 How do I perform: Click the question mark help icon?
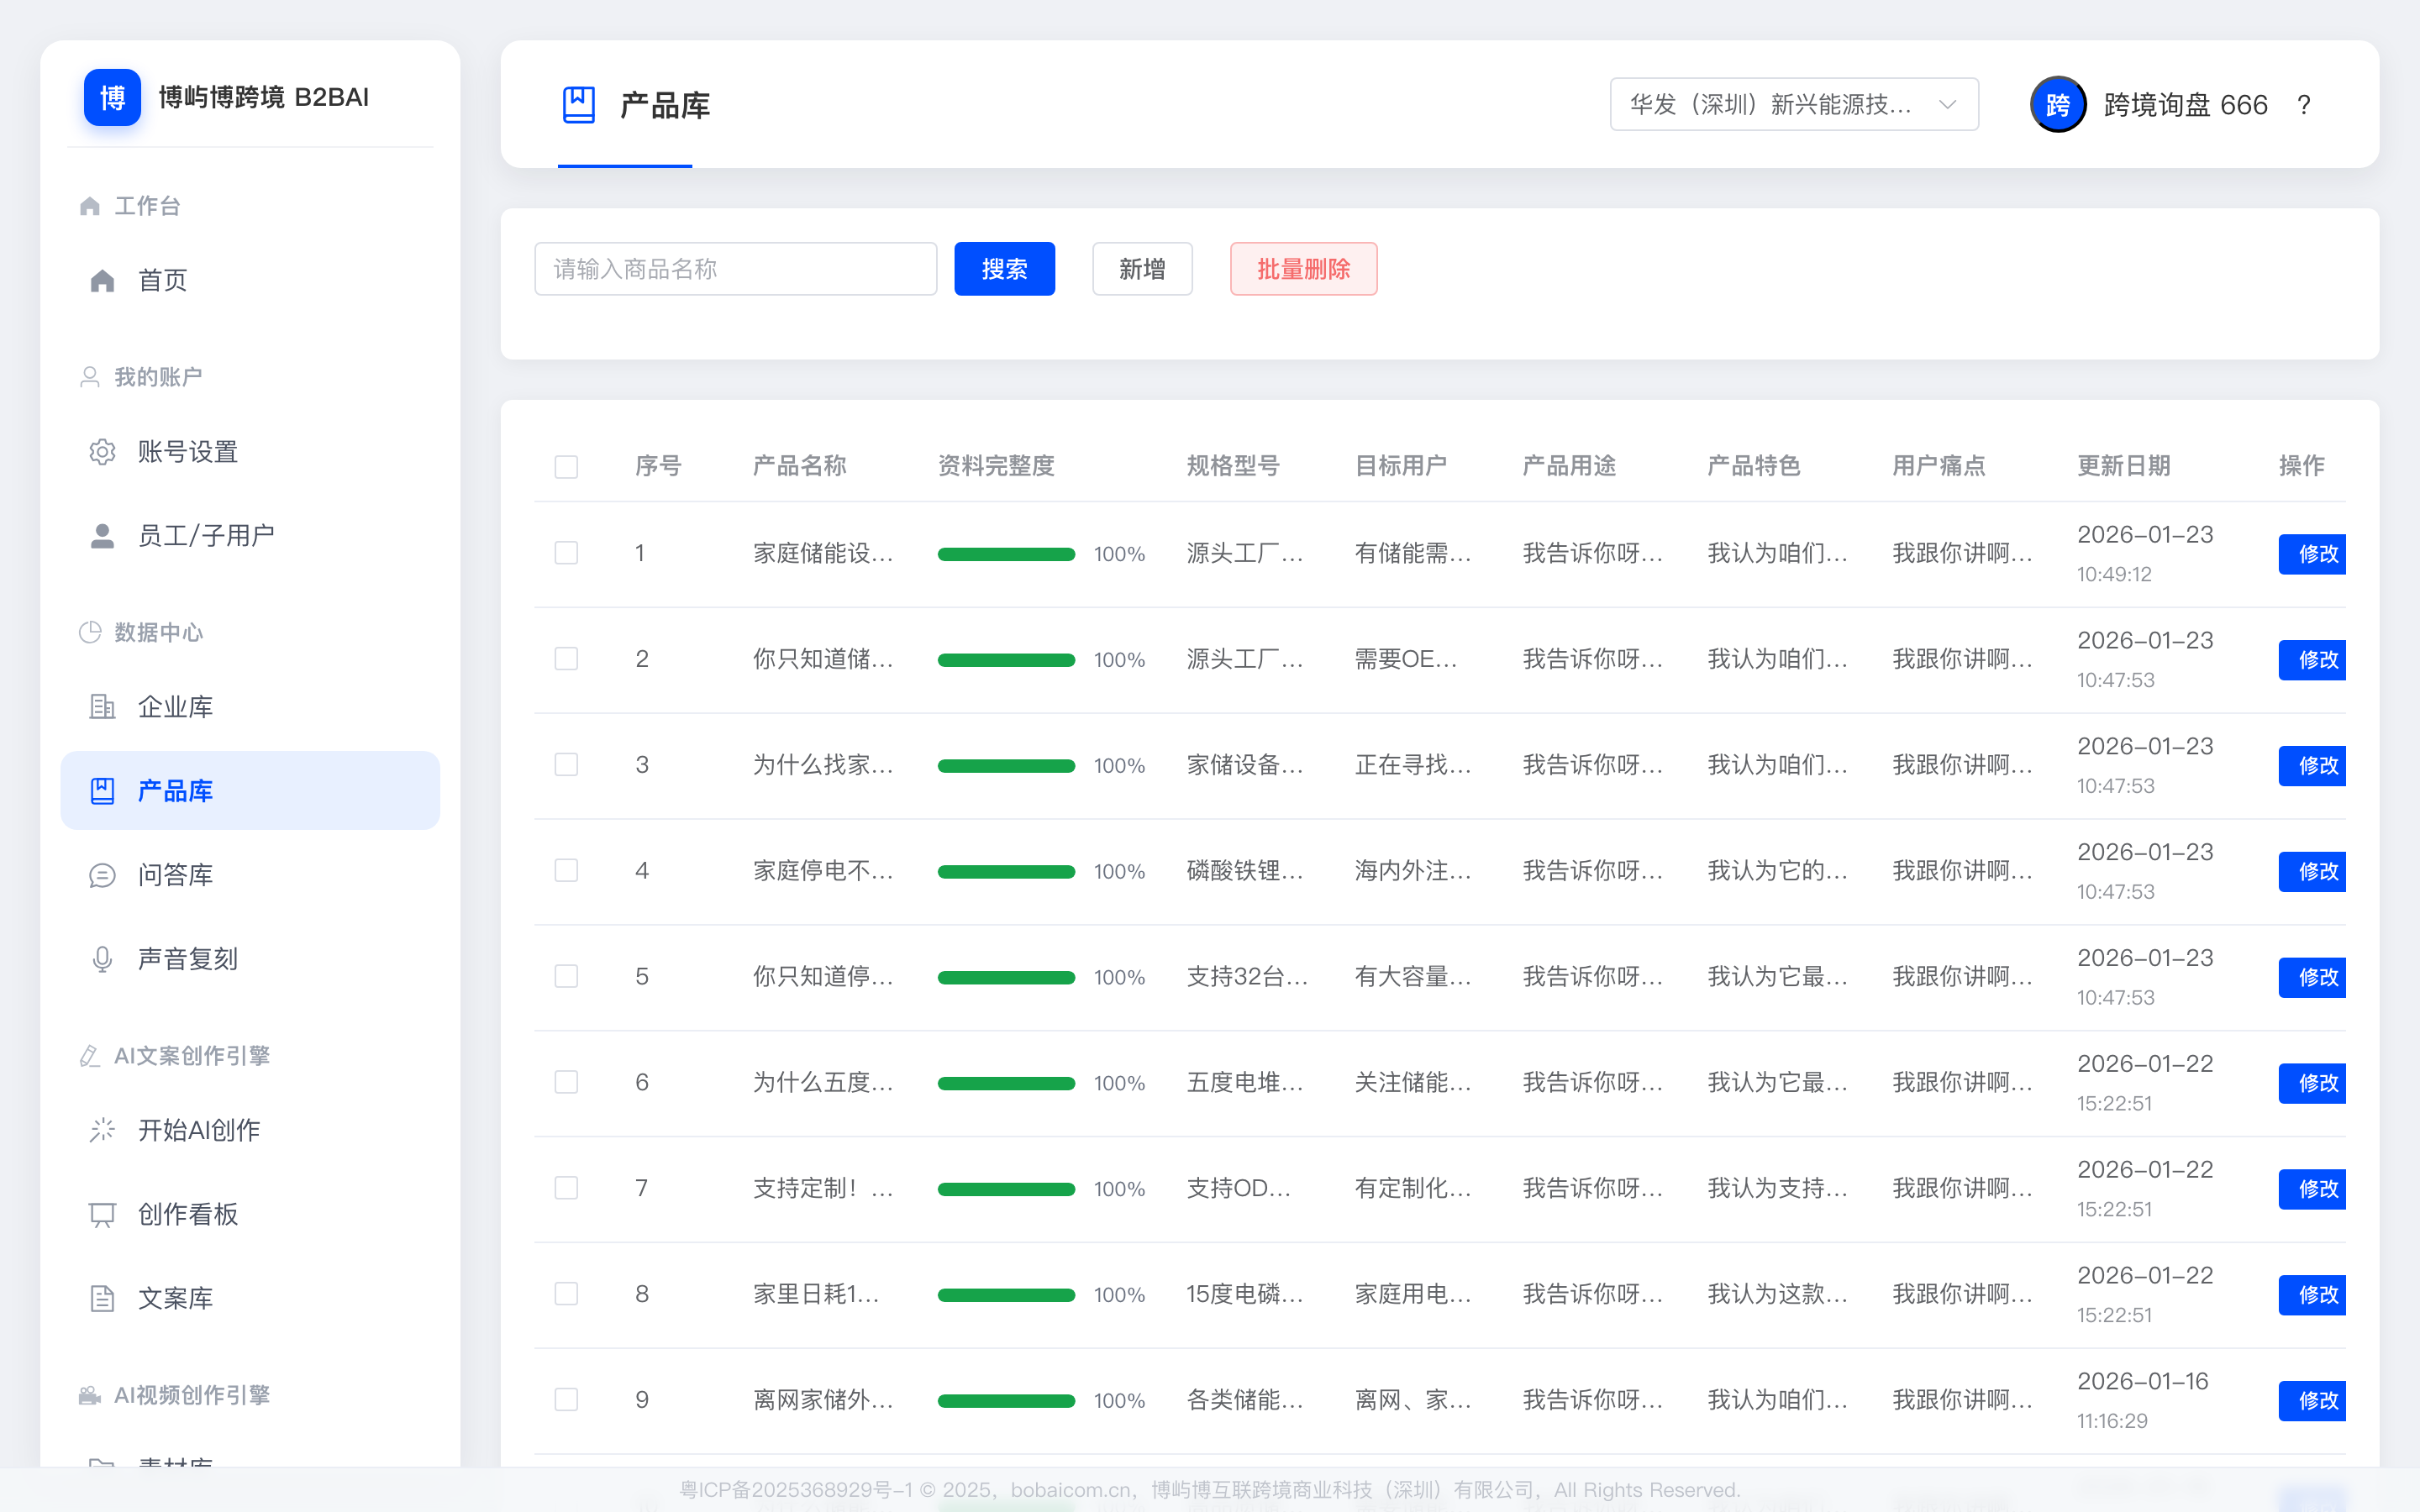pos(2304,105)
